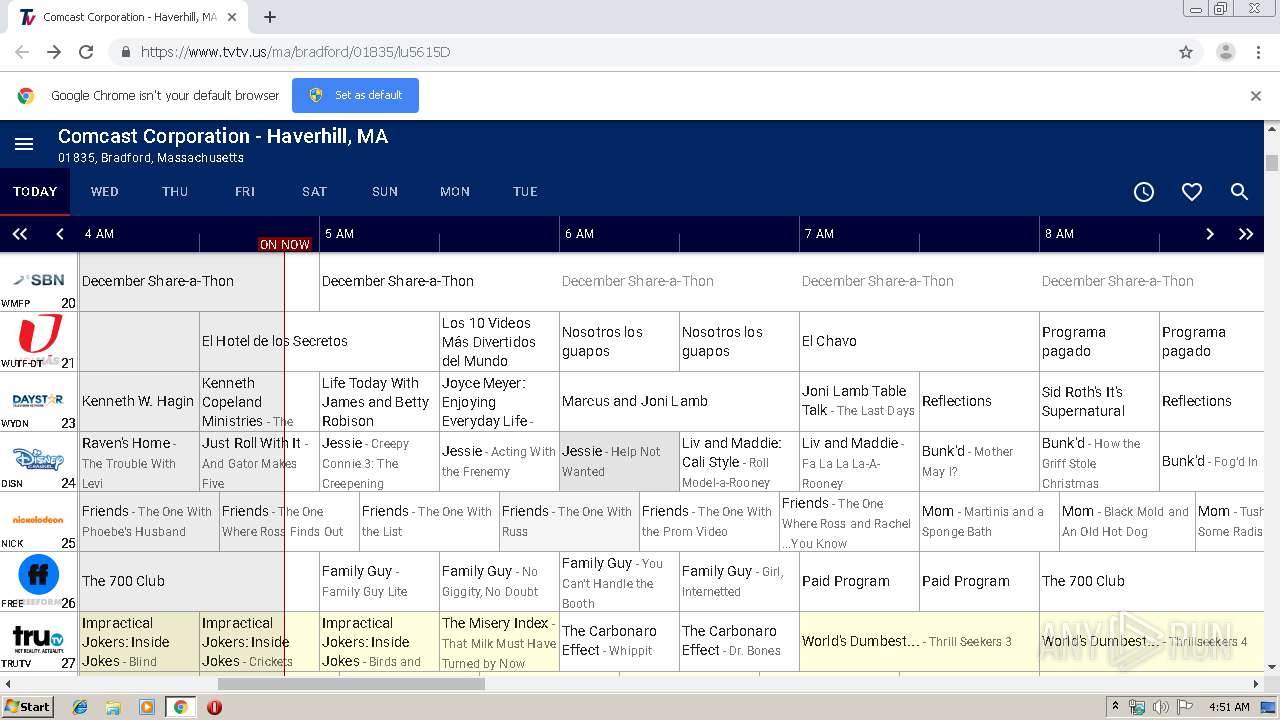1280x720 pixels.
Task: Bookmark this page with star icon
Action: pos(1186,52)
